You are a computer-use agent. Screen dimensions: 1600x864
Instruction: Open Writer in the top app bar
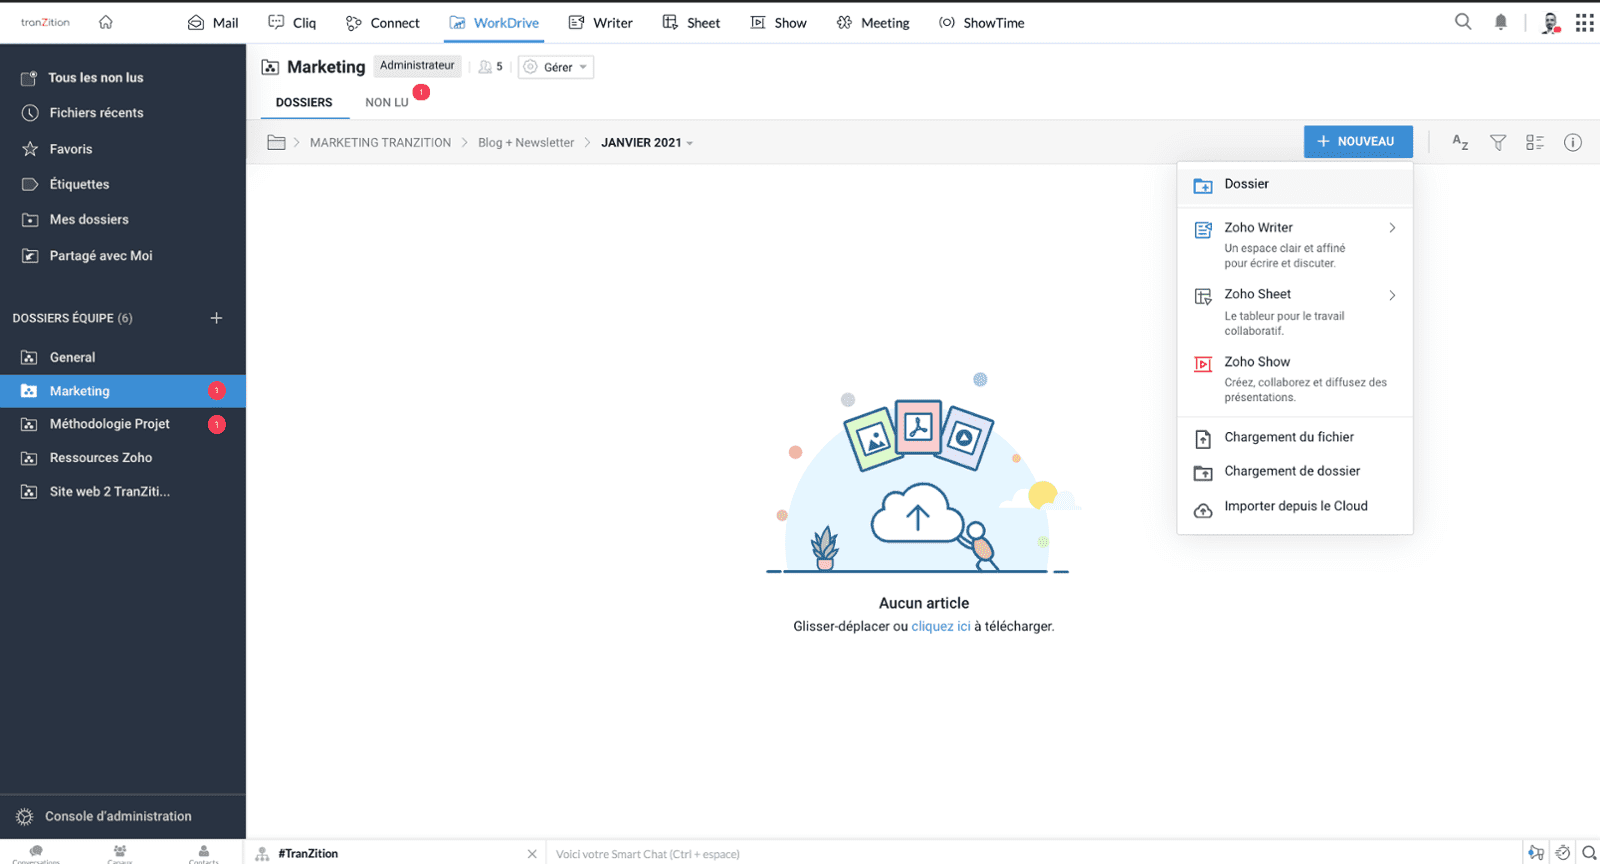pyautogui.click(x=600, y=23)
